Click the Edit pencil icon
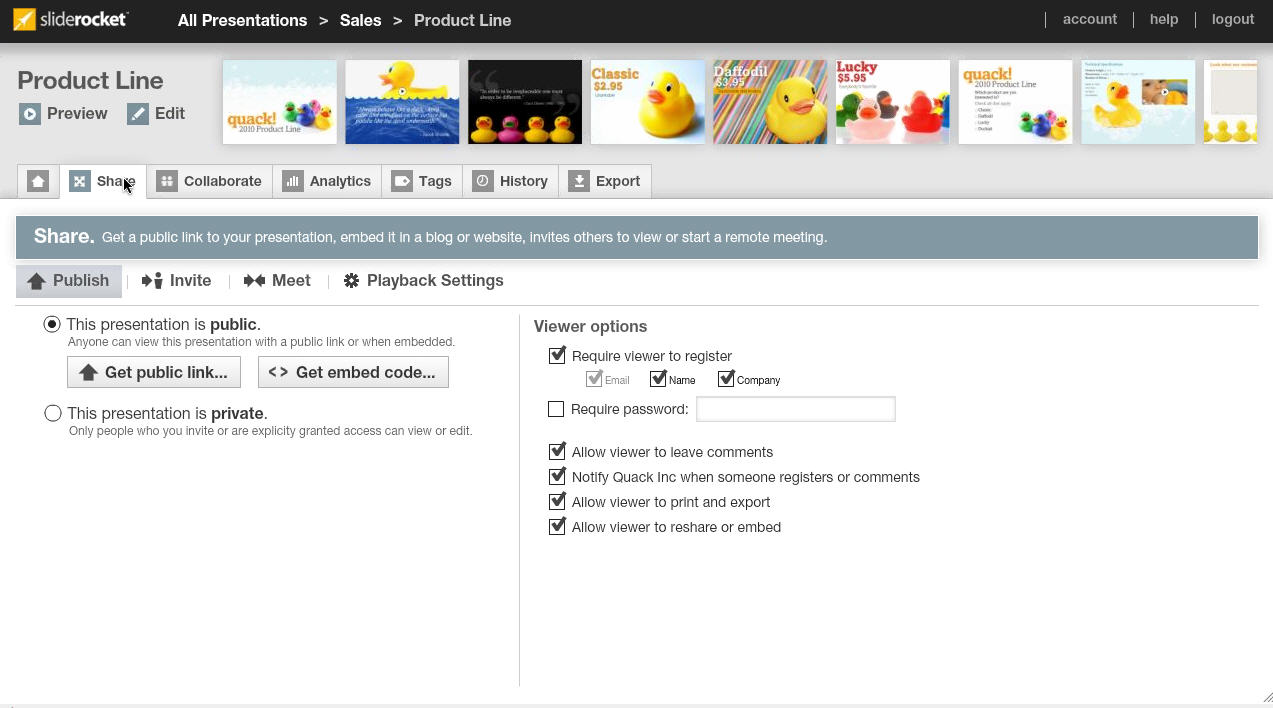The width and height of the screenshot is (1273, 708). tap(138, 114)
